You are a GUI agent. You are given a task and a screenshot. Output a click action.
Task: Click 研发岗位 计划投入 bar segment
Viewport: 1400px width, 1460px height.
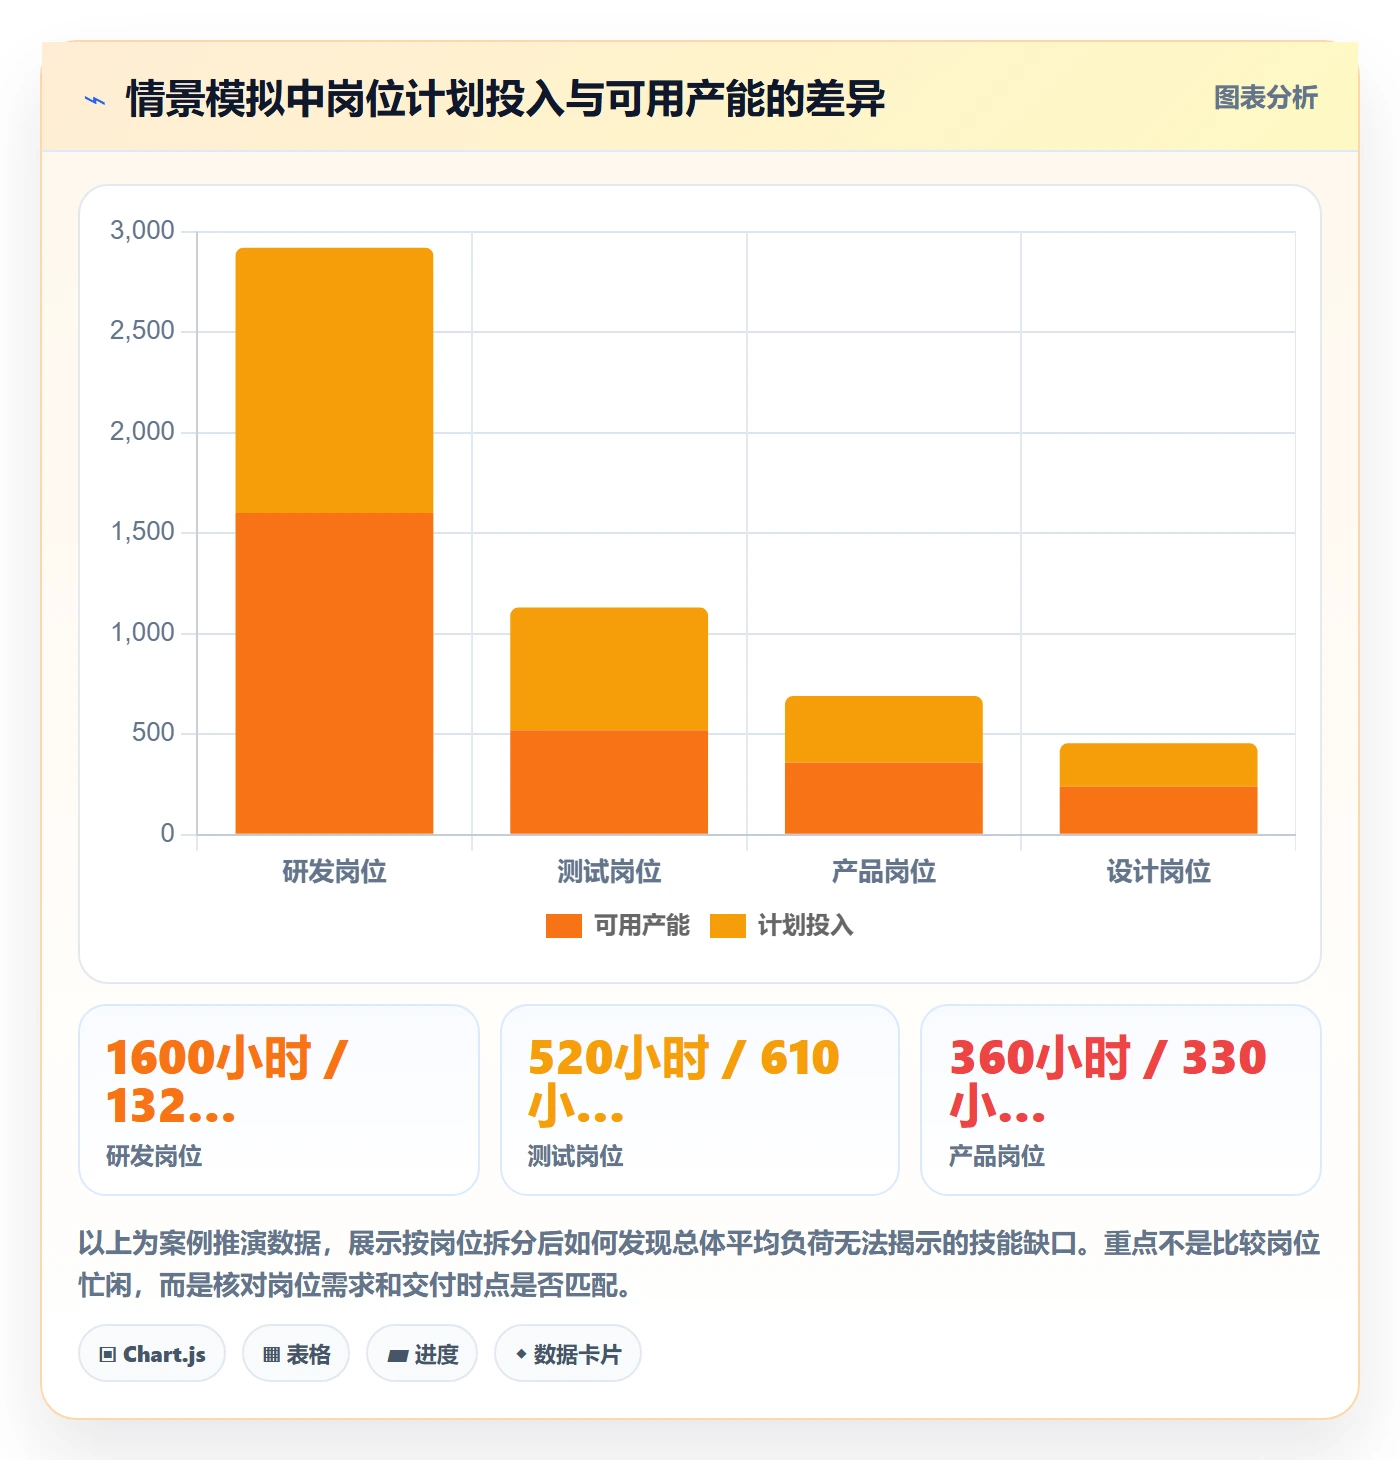coord(334,380)
